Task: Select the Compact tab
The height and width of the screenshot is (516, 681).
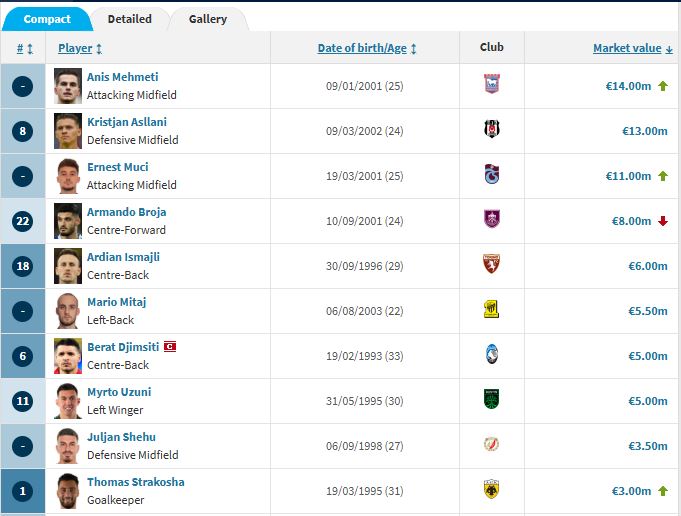Action: 47,19
